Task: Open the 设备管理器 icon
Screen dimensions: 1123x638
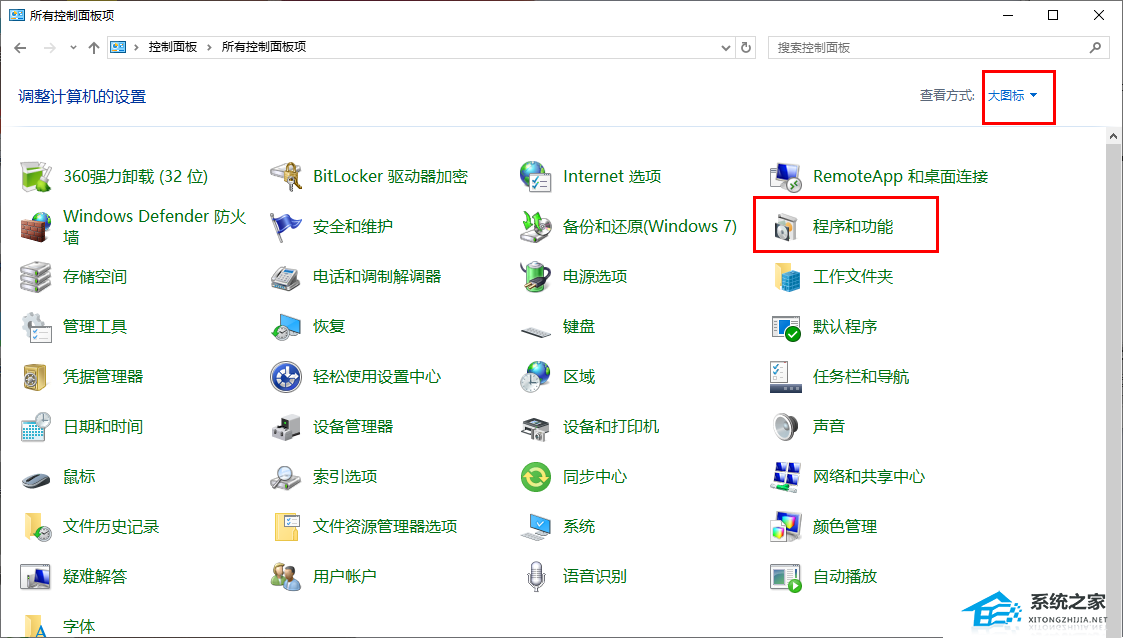Action: pos(286,427)
